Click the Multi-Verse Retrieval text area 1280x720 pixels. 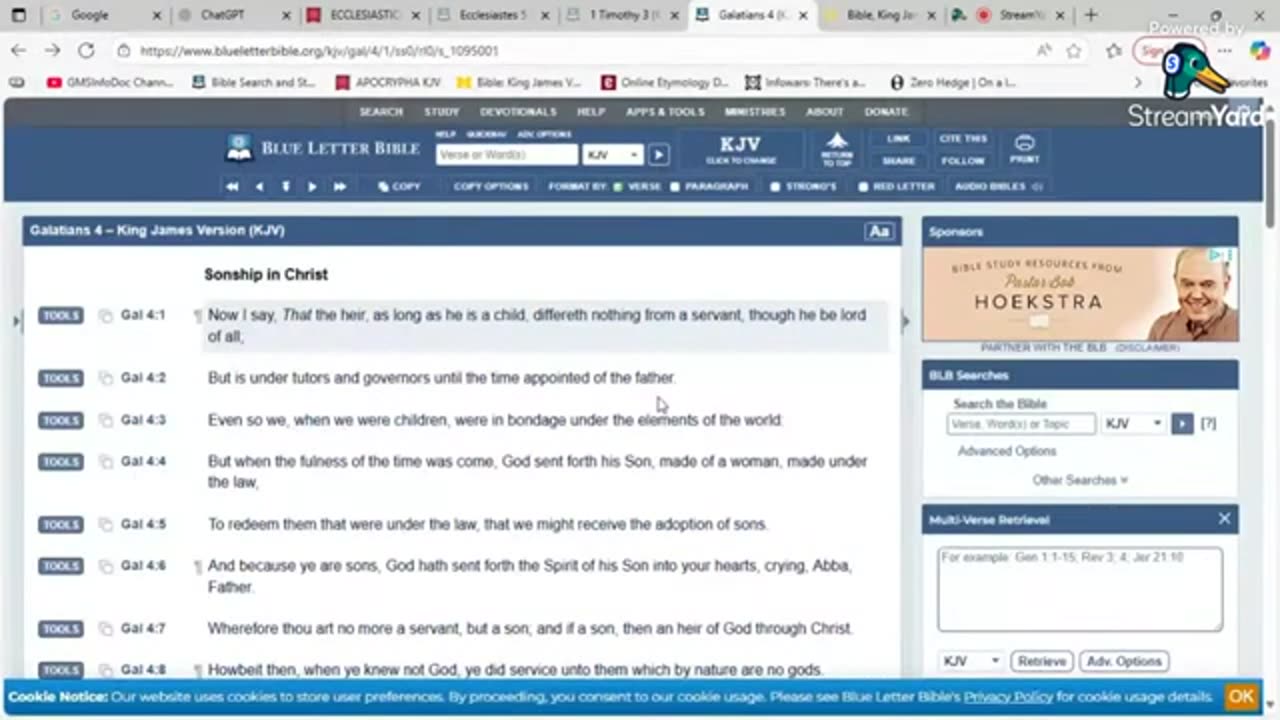tap(1080, 589)
